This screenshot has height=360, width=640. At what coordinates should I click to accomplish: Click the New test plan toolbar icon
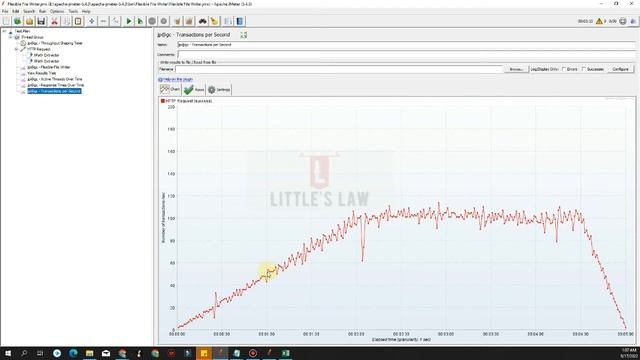6,21
